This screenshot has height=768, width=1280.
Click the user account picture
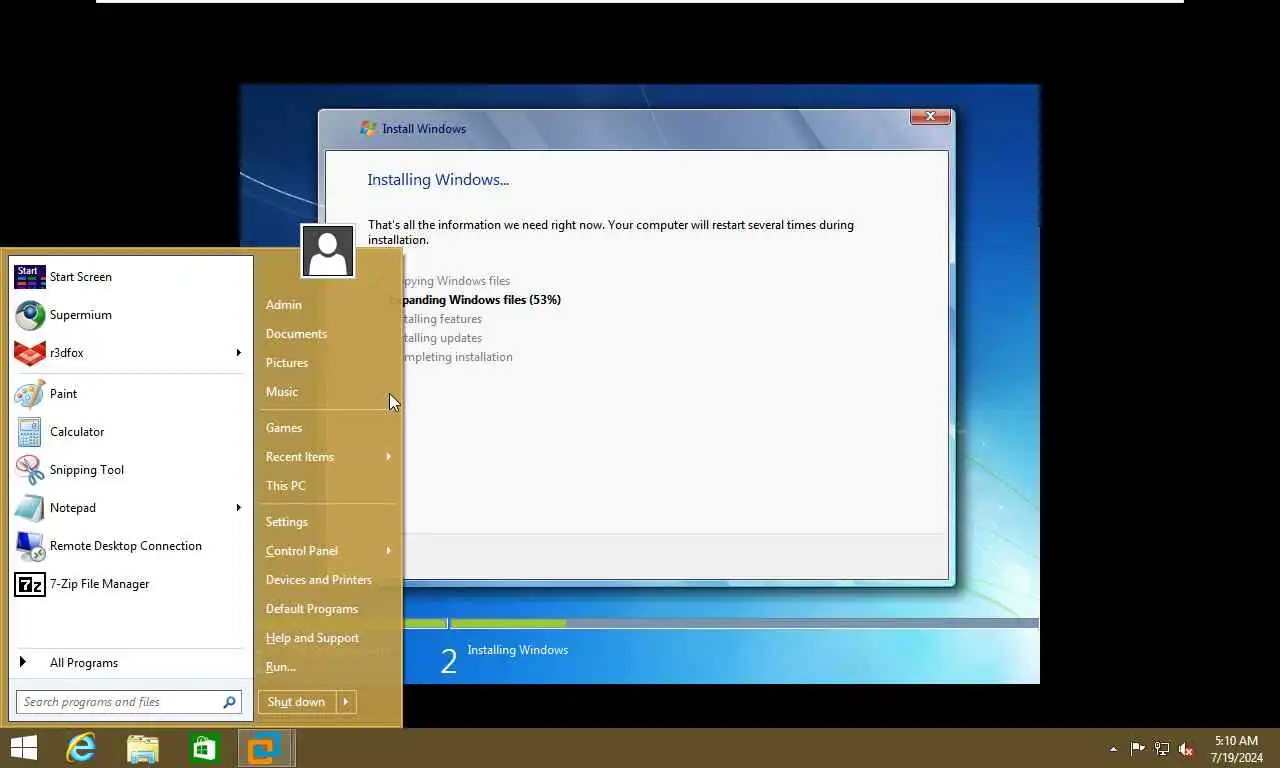[328, 250]
